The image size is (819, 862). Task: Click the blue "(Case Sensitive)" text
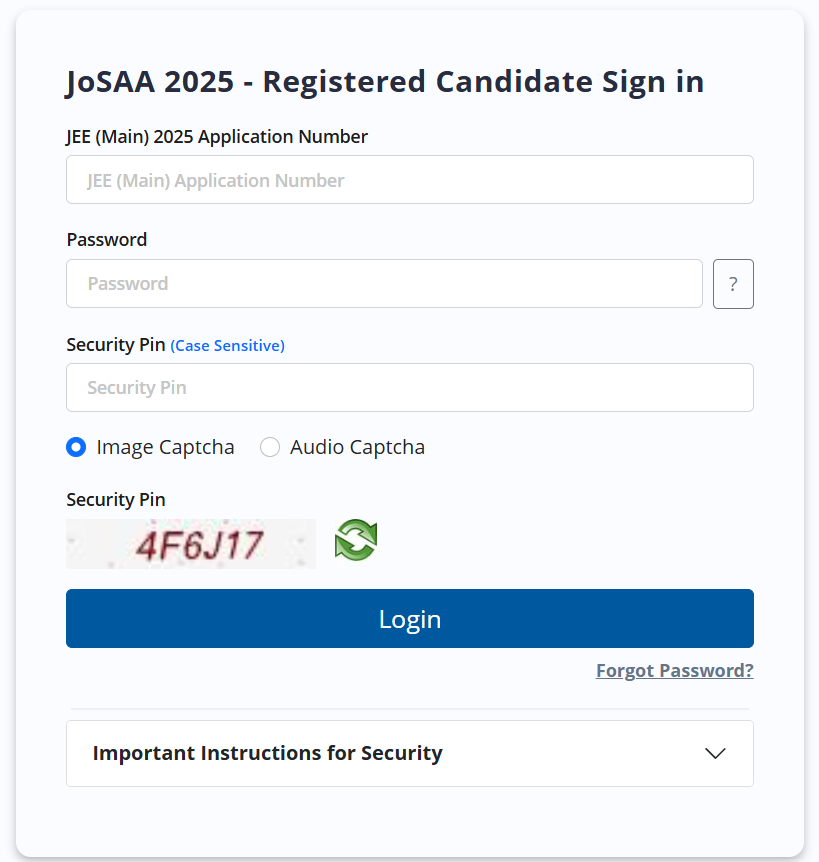tap(228, 346)
